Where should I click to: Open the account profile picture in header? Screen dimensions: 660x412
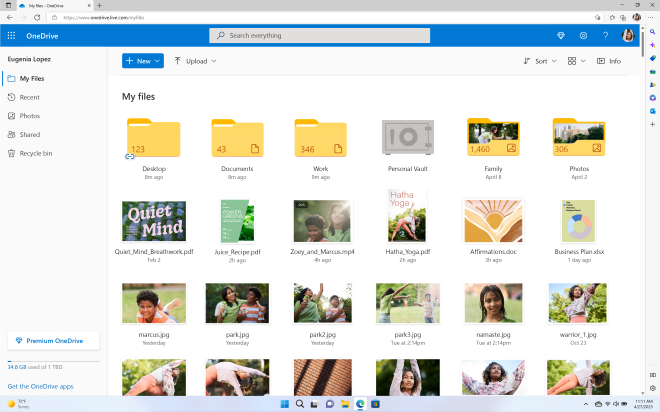pos(628,36)
